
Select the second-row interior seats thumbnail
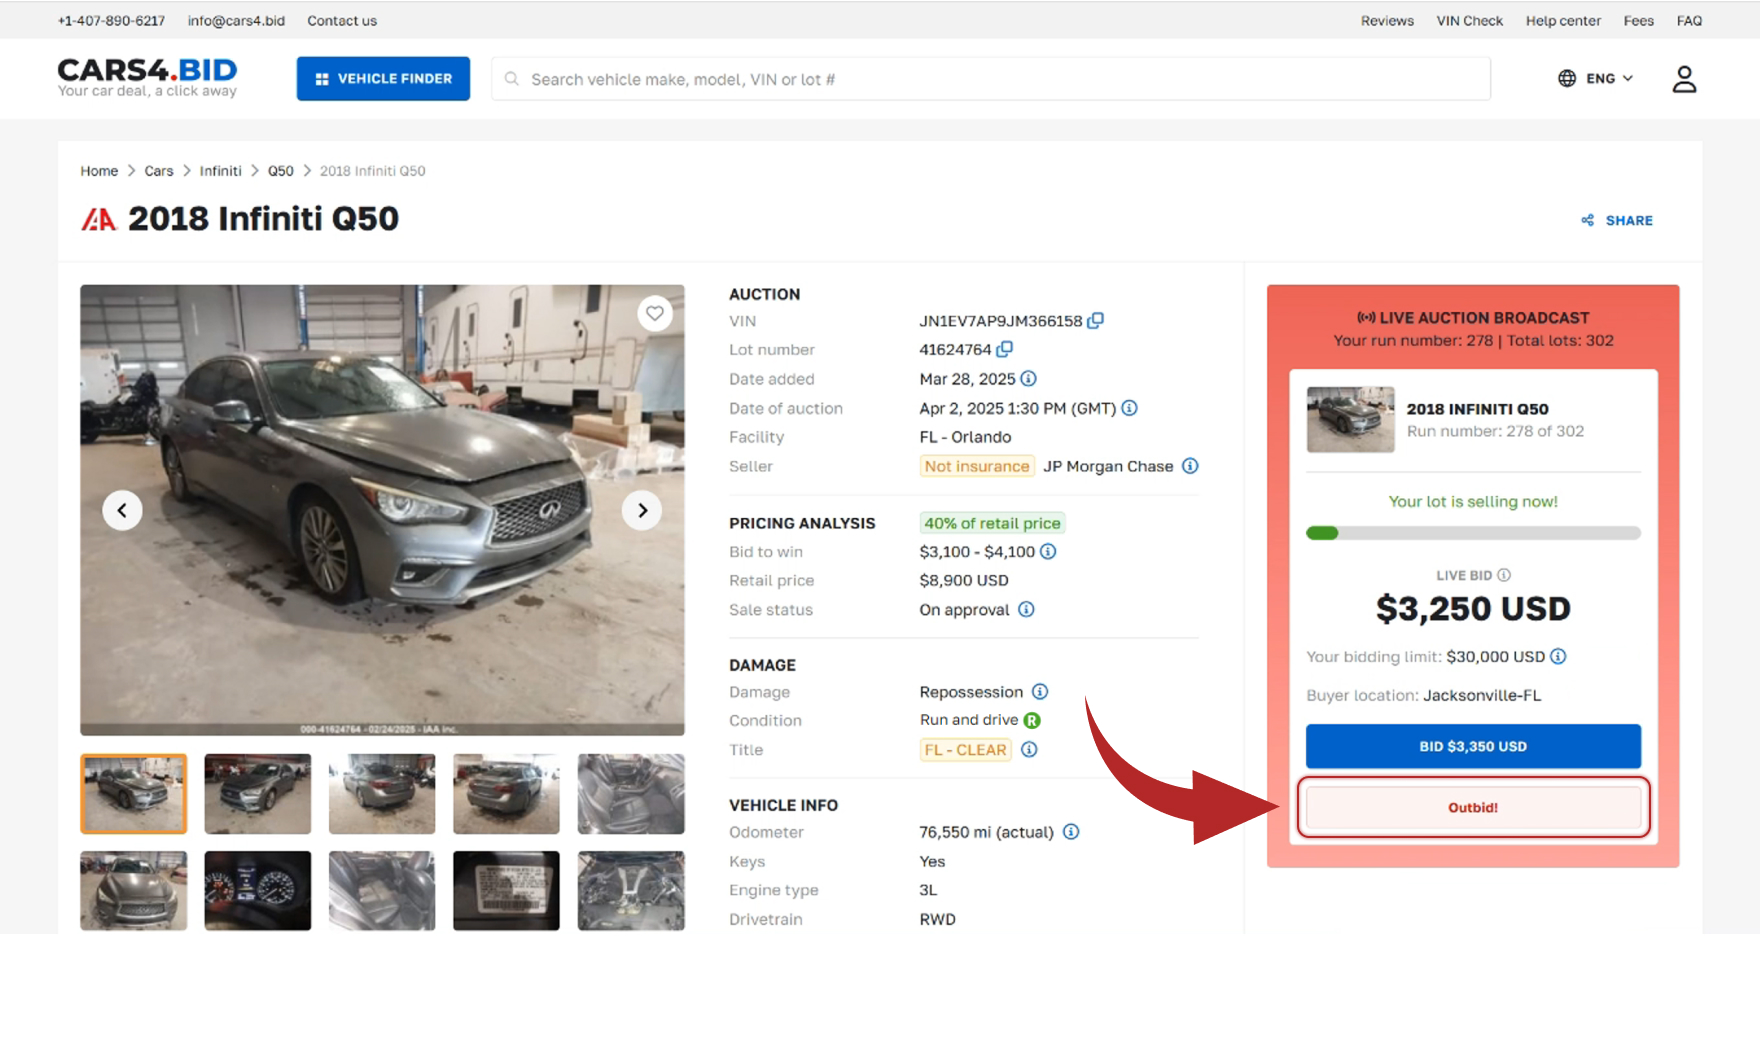pos(382,891)
